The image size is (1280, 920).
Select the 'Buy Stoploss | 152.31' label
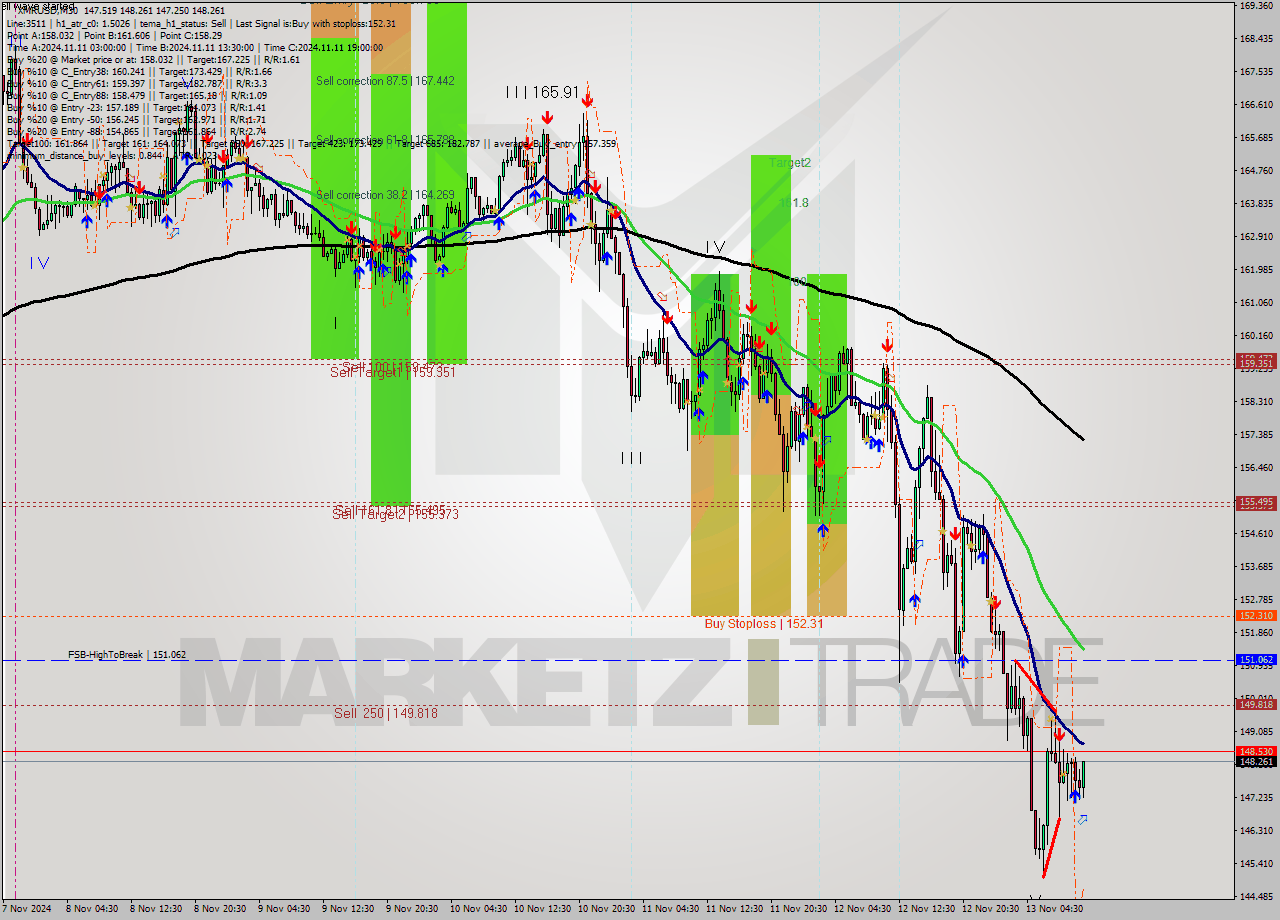click(764, 624)
